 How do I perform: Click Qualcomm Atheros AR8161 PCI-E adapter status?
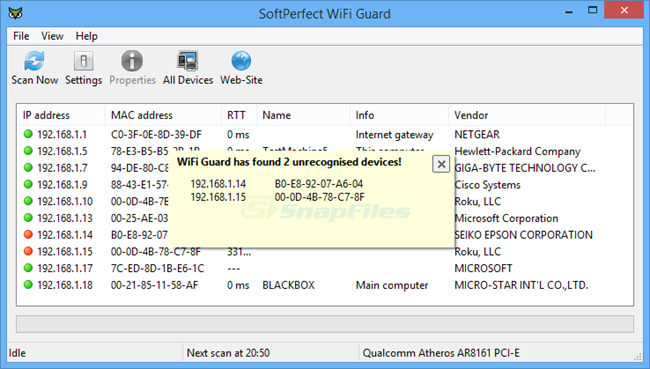click(441, 353)
